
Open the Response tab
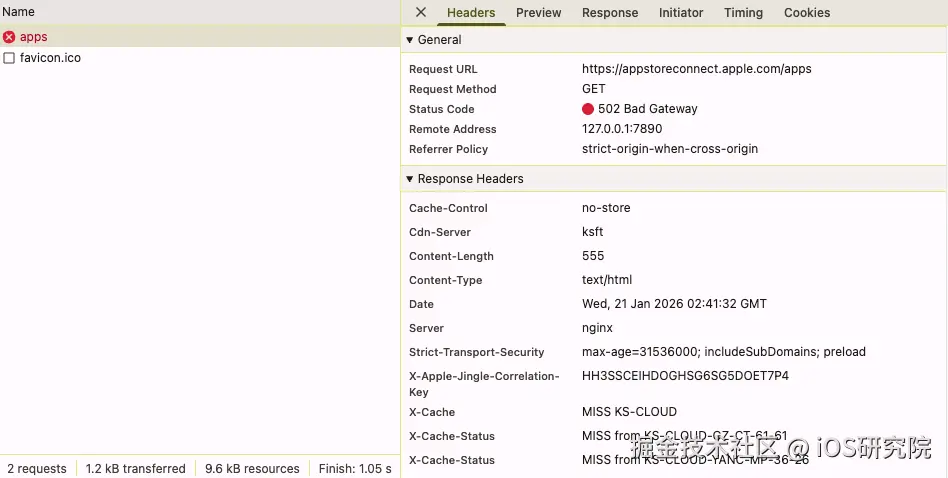pyautogui.click(x=610, y=13)
